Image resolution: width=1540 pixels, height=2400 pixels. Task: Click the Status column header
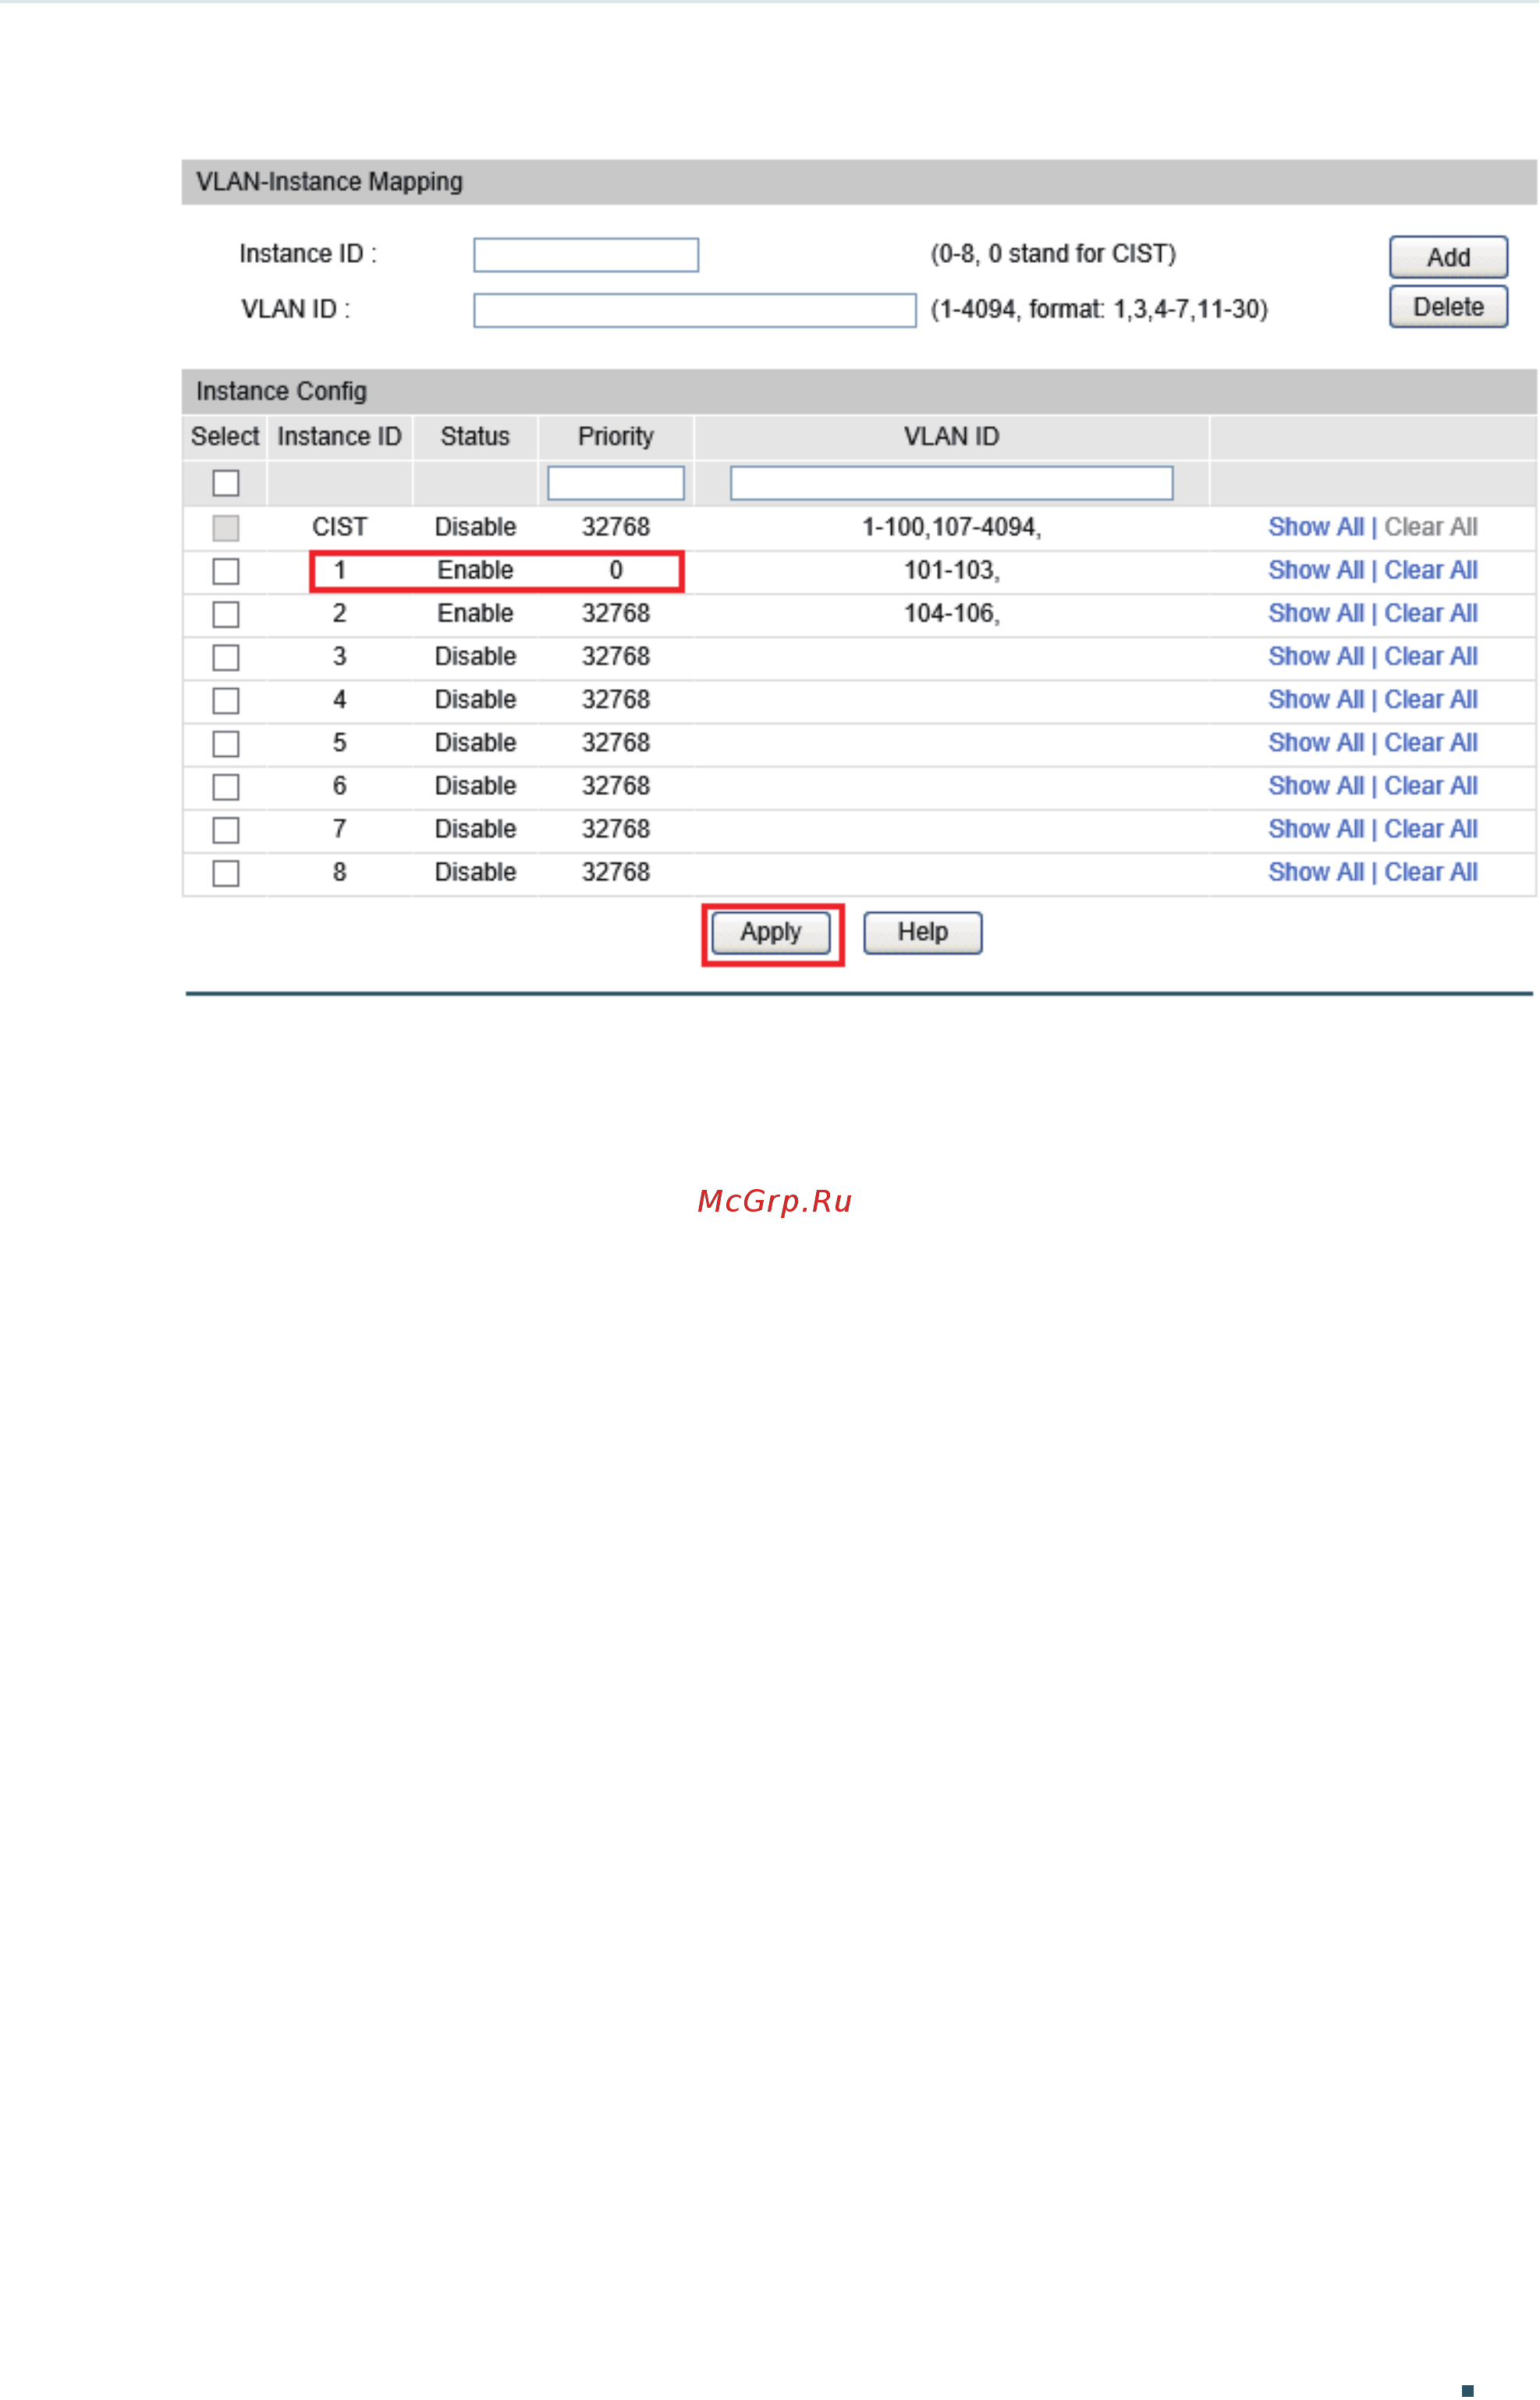point(475,437)
